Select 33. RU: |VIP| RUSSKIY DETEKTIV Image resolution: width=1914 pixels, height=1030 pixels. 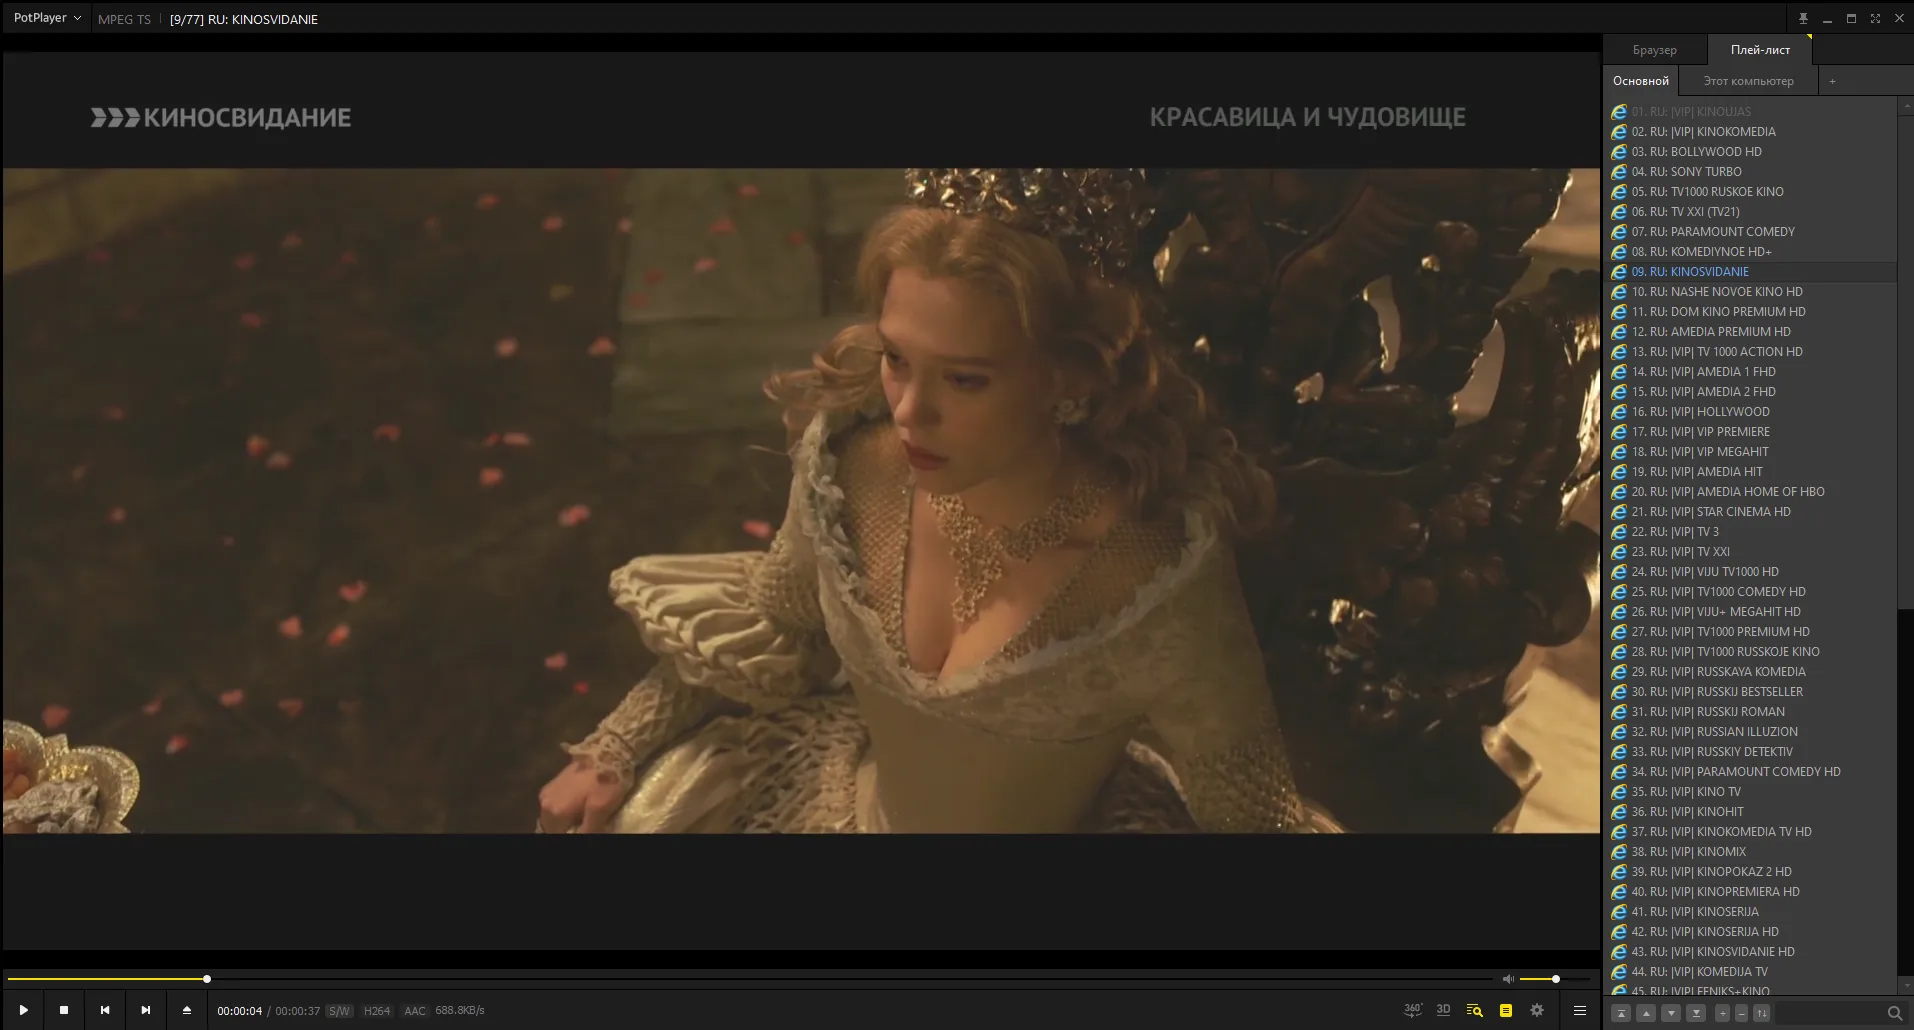(x=1750, y=752)
